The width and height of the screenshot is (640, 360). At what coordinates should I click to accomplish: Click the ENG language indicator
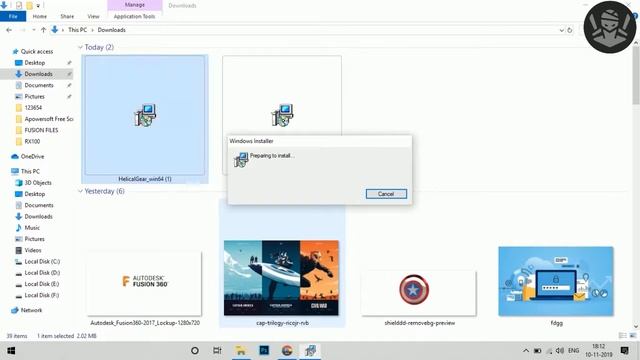(x=573, y=351)
